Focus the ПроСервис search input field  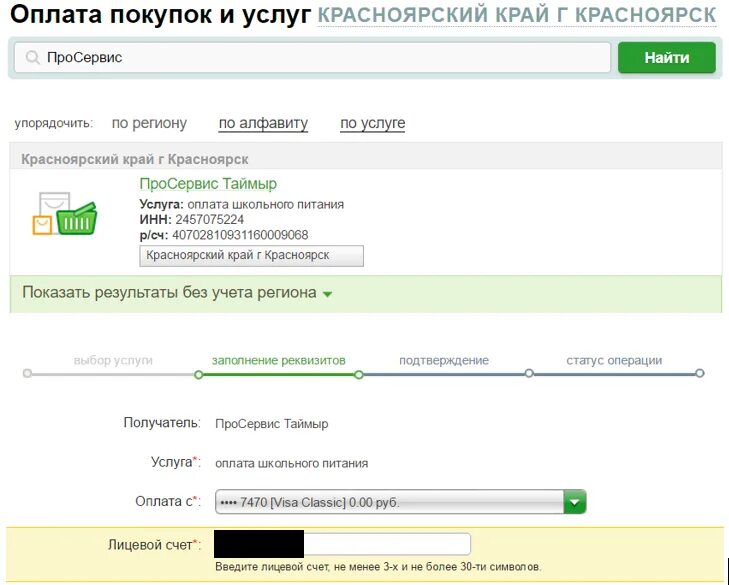tap(312, 58)
